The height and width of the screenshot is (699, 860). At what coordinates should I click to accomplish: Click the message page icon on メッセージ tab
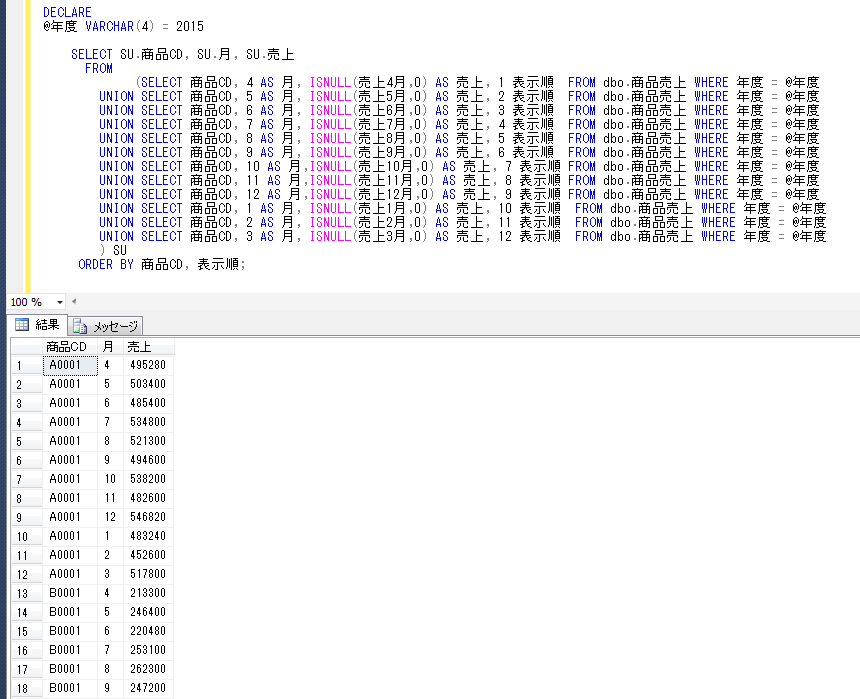pyautogui.click(x=80, y=326)
